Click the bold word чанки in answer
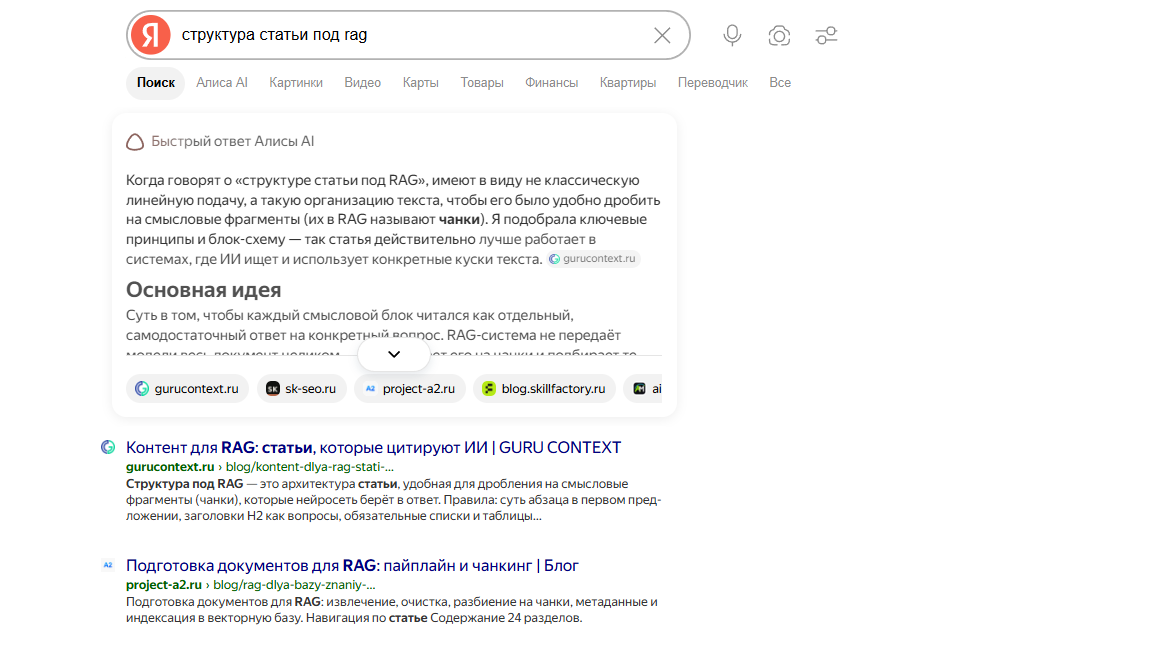Screen dimensions: 1162x646 (459, 219)
